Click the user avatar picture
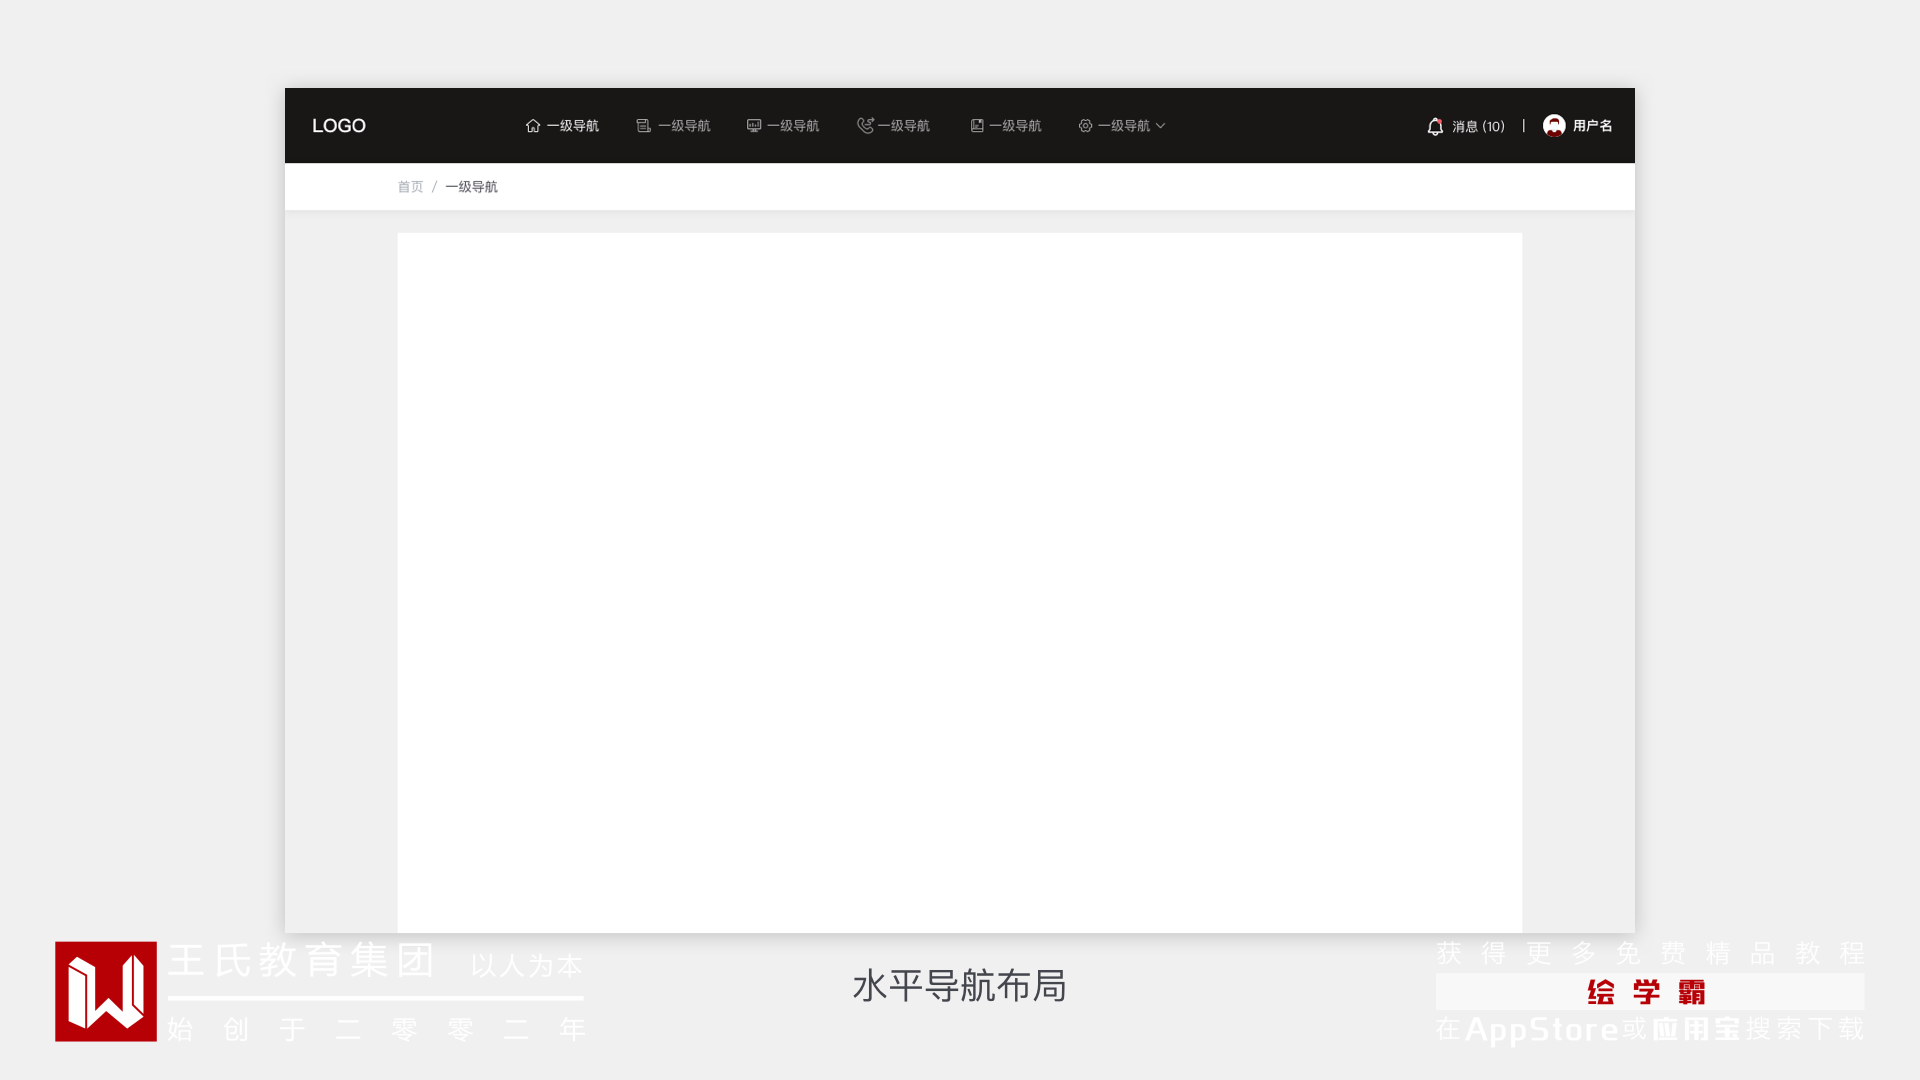Viewport: 1920px width, 1080px height. (x=1554, y=126)
